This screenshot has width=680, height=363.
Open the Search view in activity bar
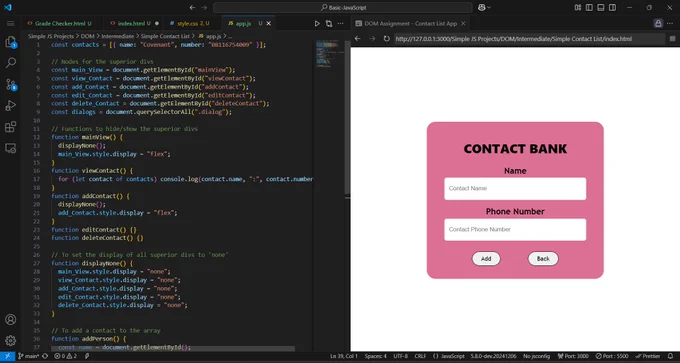pos(10,63)
